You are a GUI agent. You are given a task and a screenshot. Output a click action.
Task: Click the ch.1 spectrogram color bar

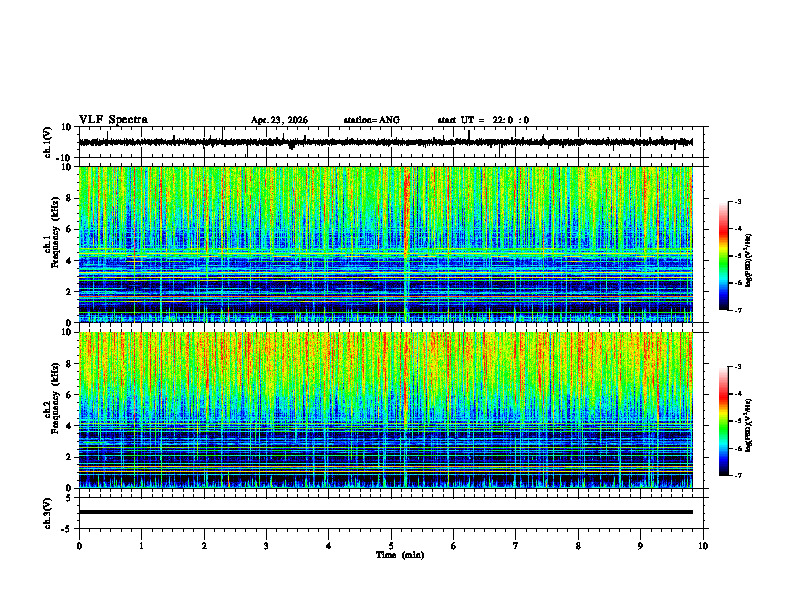tap(723, 256)
